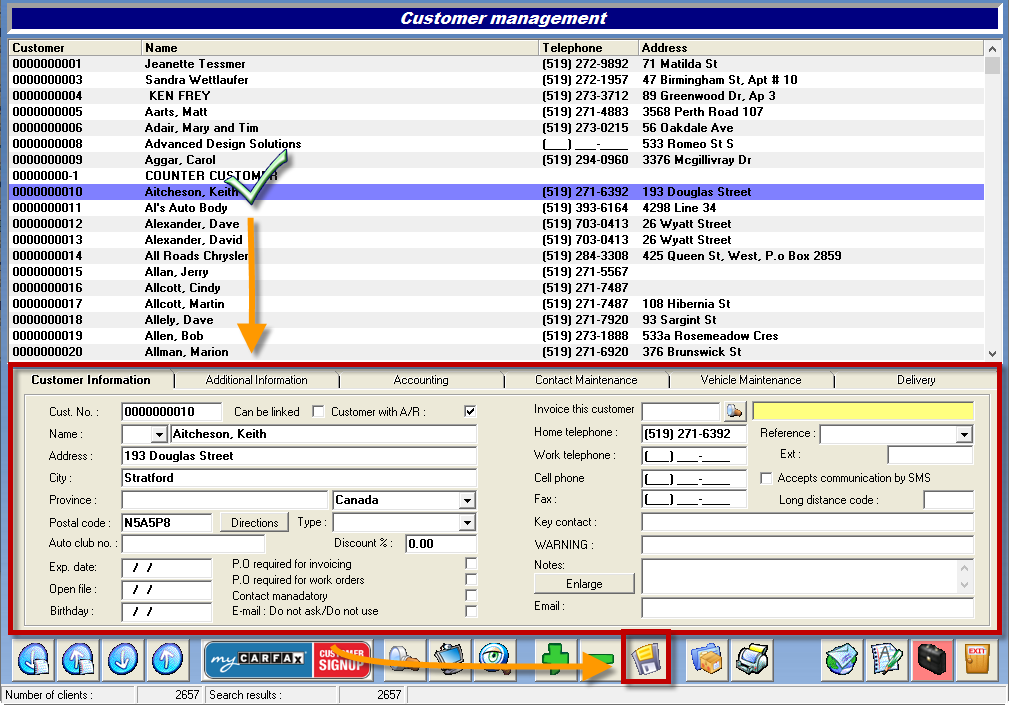Click the black briefcase icon

(x=932, y=659)
